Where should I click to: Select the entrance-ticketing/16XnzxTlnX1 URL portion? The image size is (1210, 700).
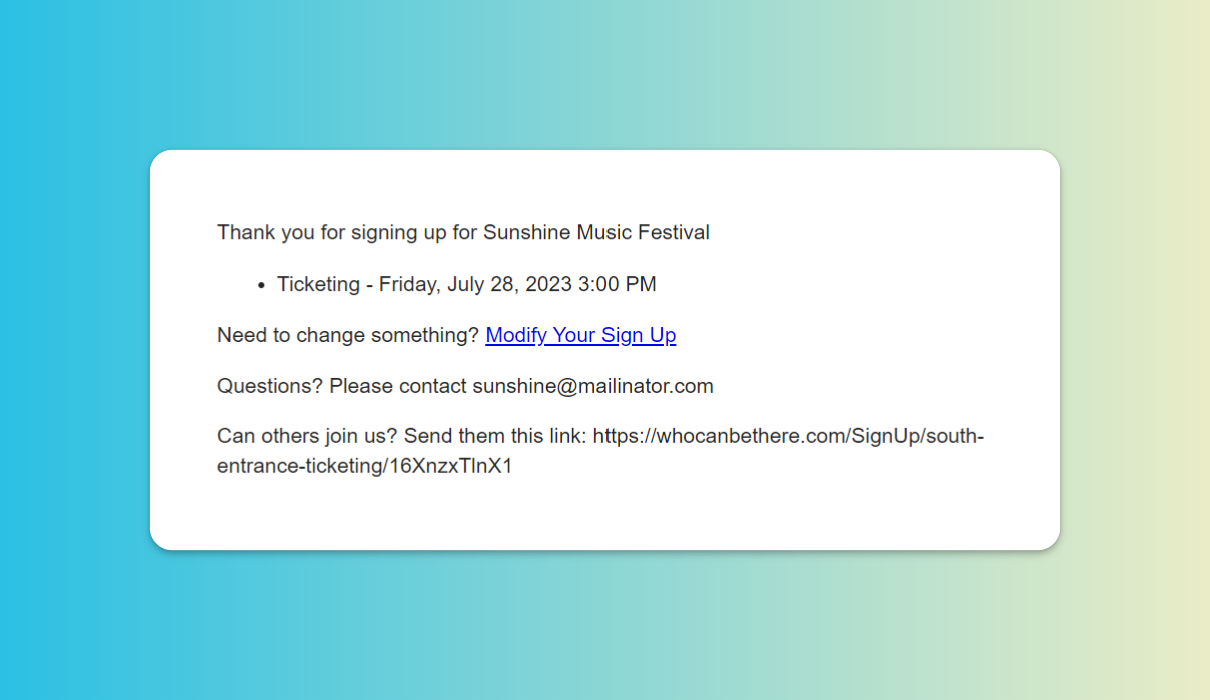coord(365,466)
